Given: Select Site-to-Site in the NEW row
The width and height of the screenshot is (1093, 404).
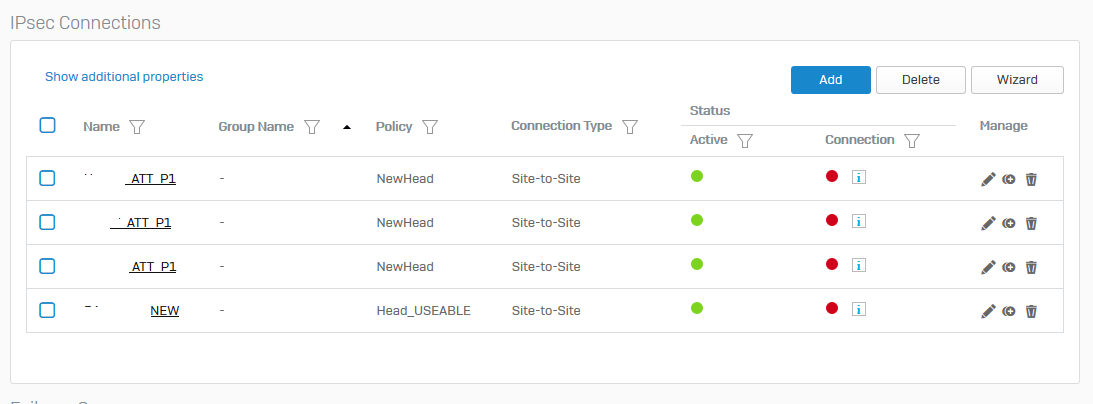Looking at the screenshot, I should (546, 311).
